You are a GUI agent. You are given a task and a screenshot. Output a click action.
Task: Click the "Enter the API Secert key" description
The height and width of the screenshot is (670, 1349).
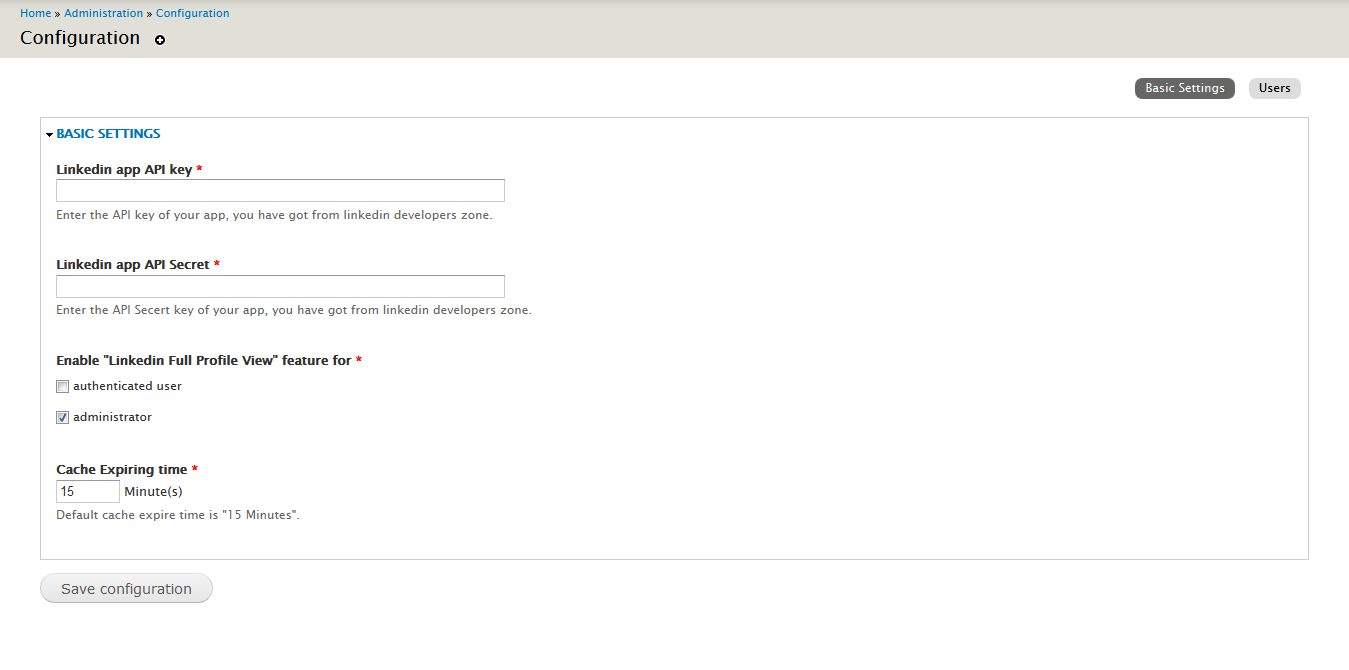coord(294,310)
